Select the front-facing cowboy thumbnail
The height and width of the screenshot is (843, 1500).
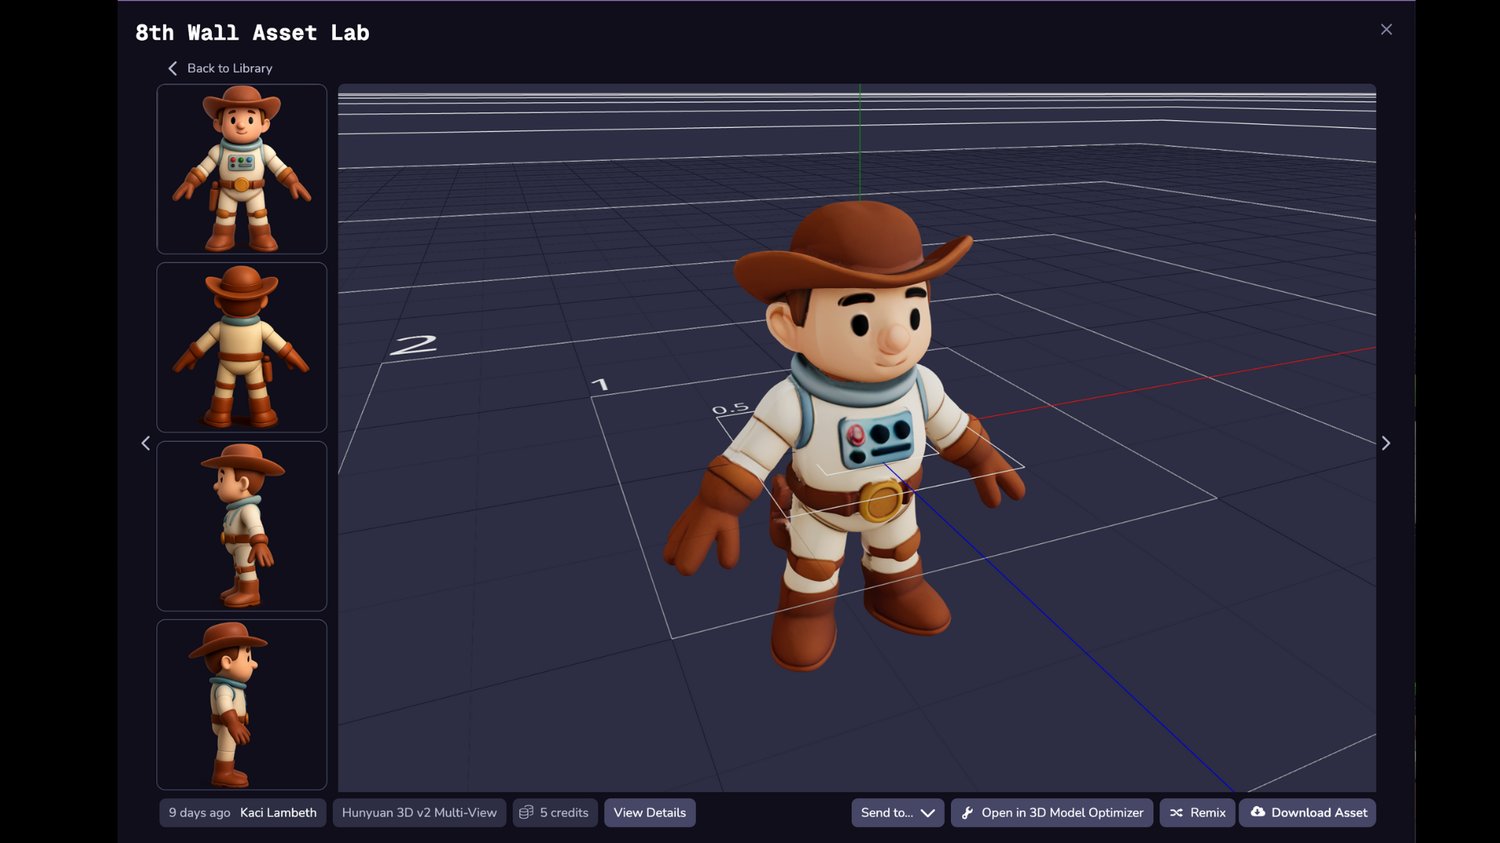241,168
